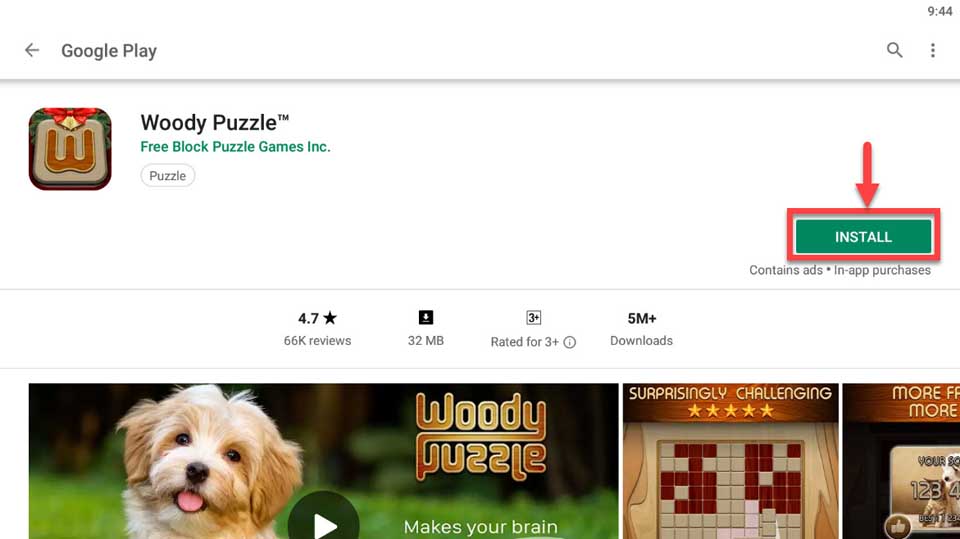
Task: Go back using the left arrow
Action: point(32,50)
